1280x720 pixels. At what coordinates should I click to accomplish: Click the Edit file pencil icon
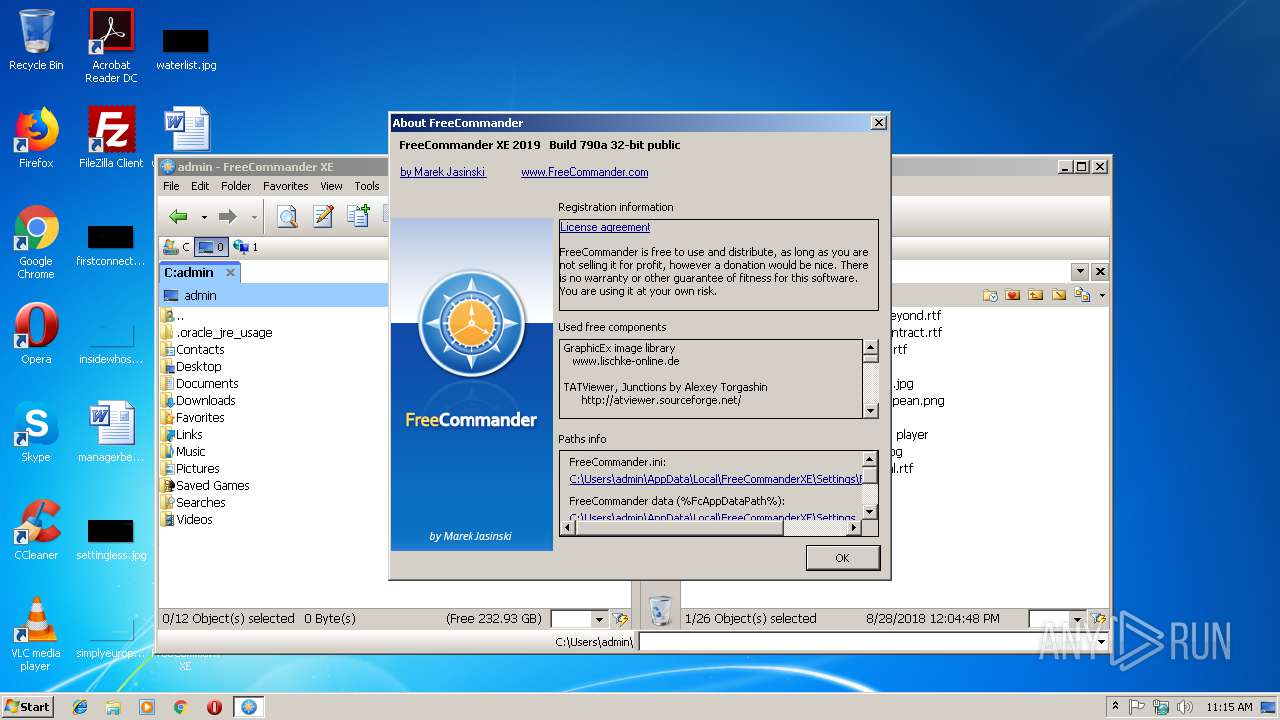click(322, 216)
